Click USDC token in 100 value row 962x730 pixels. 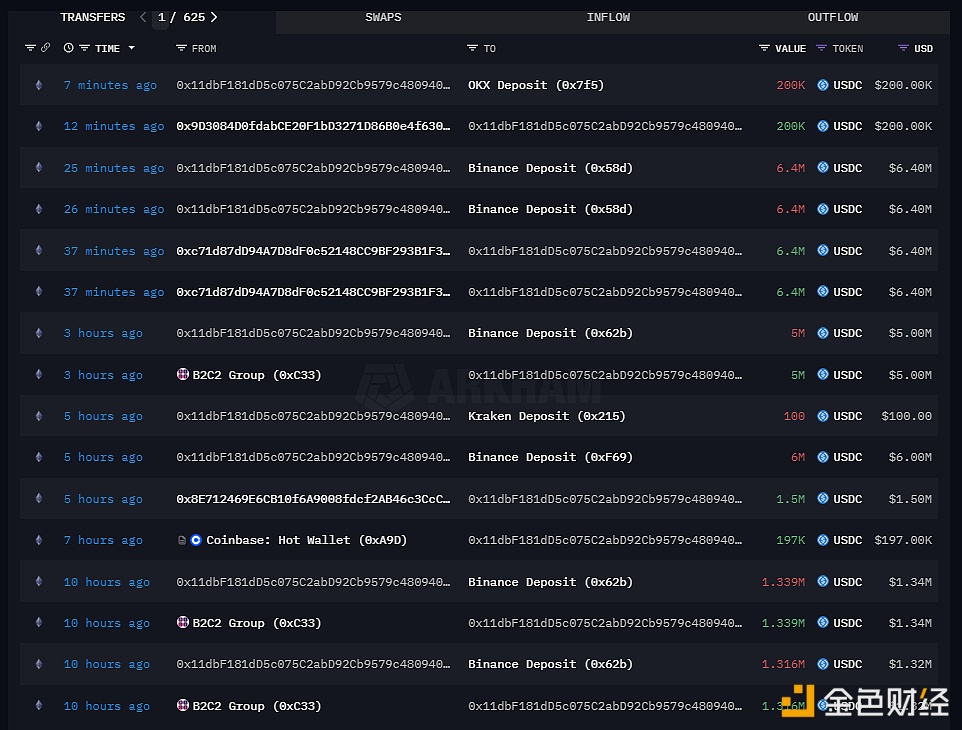point(847,417)
